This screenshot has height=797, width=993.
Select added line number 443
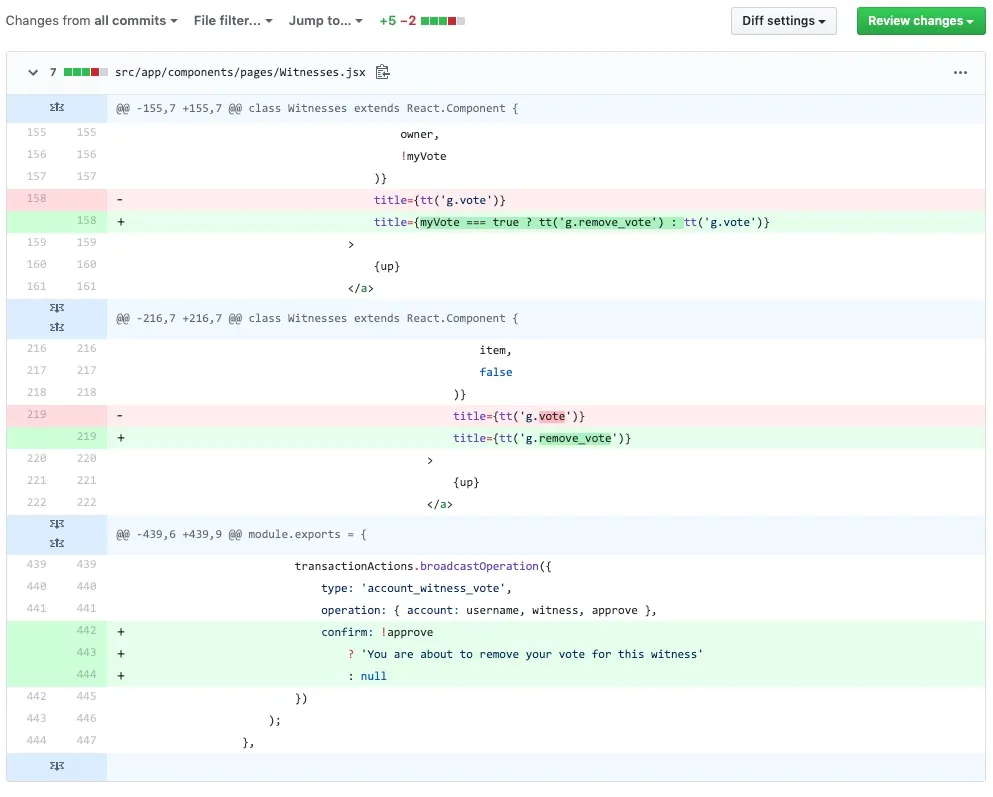(x=87, y=652)
